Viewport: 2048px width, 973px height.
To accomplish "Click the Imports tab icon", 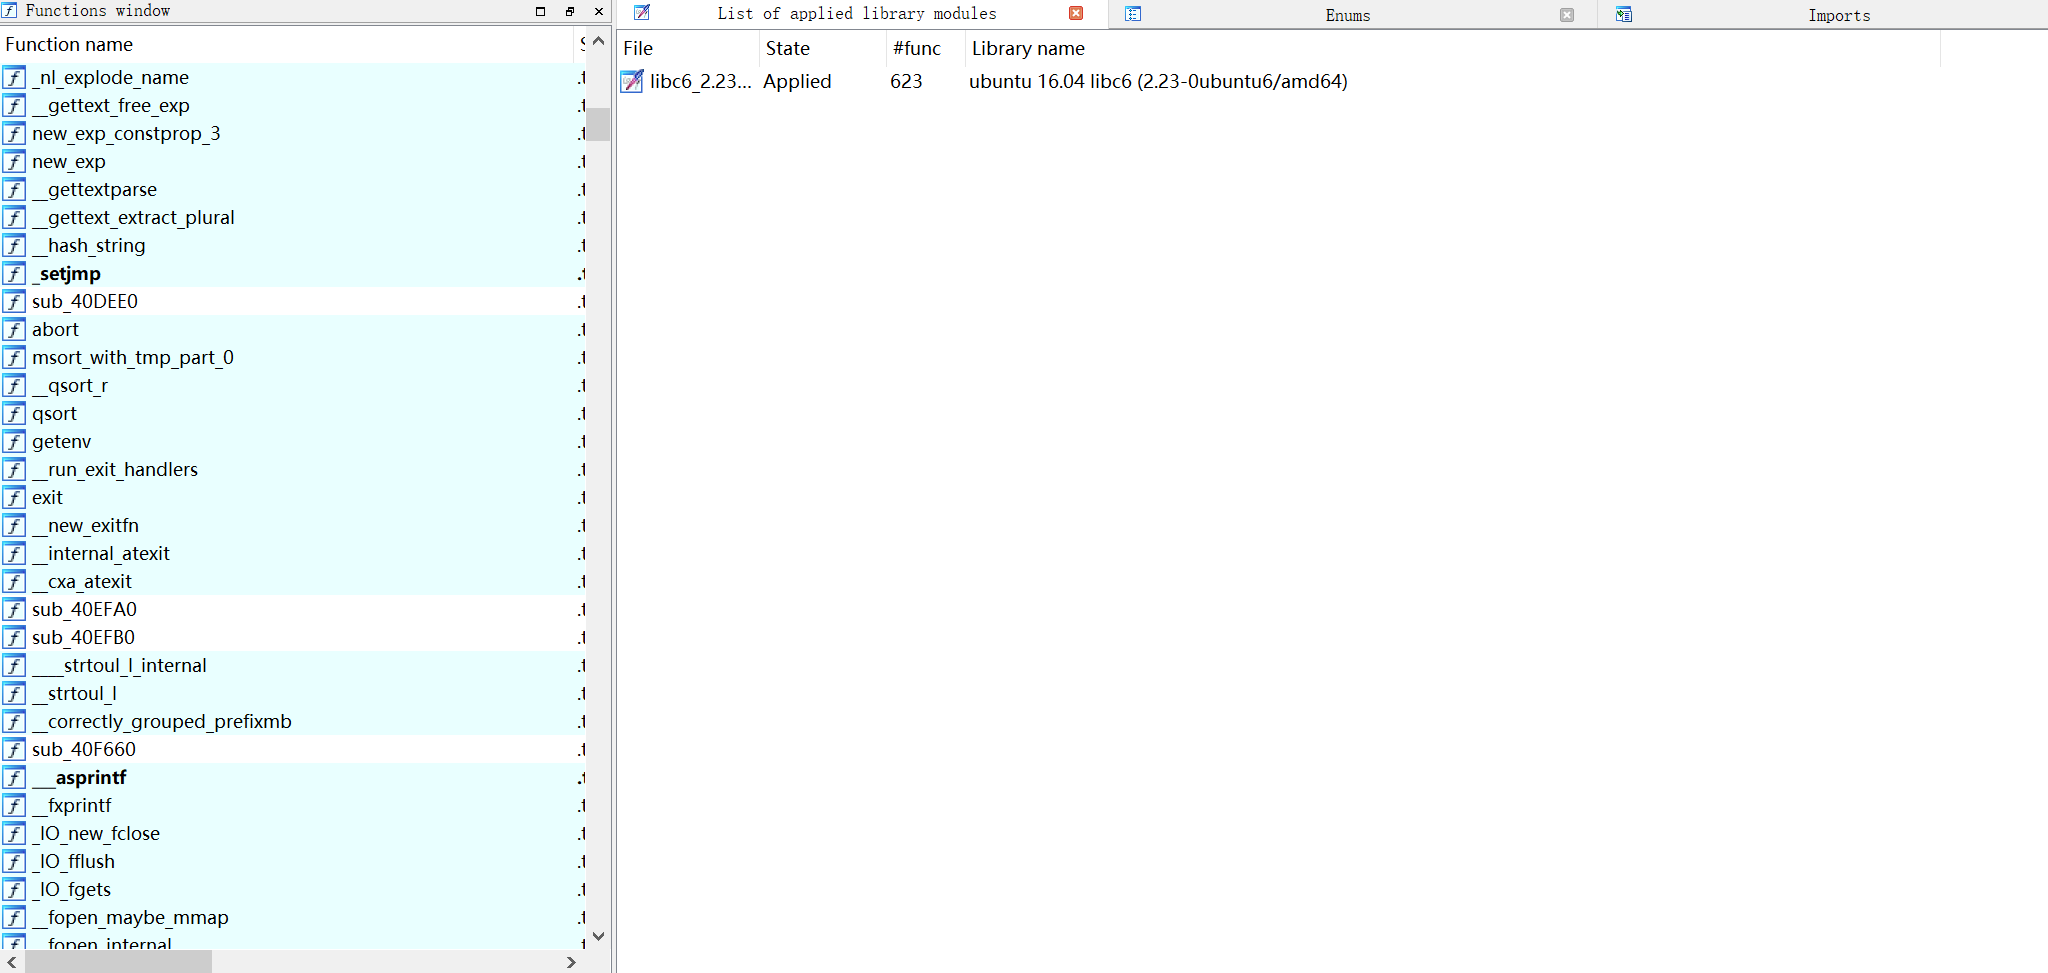I will click(x=1624, y=14).
